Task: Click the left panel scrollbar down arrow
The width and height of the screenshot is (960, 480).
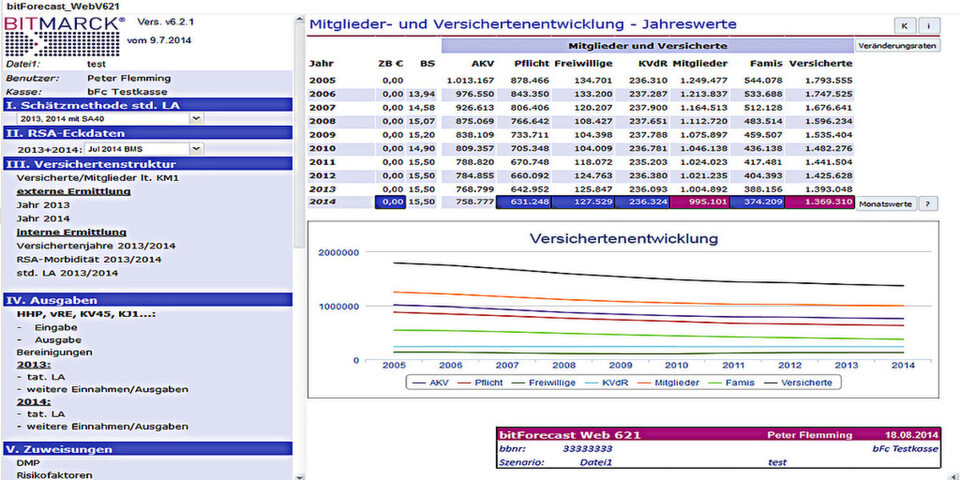Action: (x=299, y=476)
